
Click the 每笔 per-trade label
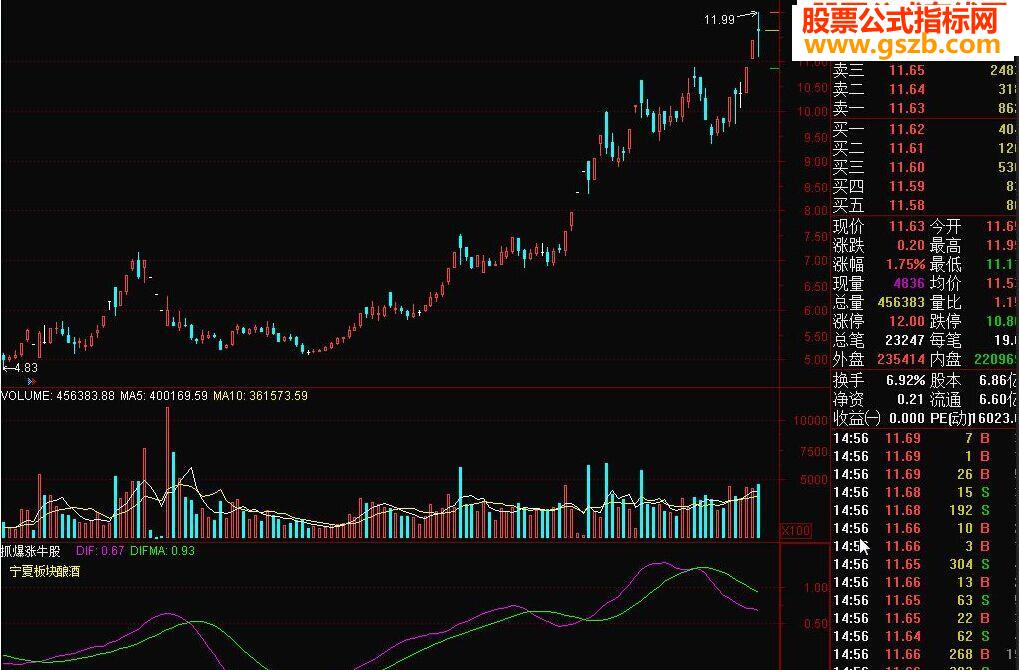coord(945,340)
